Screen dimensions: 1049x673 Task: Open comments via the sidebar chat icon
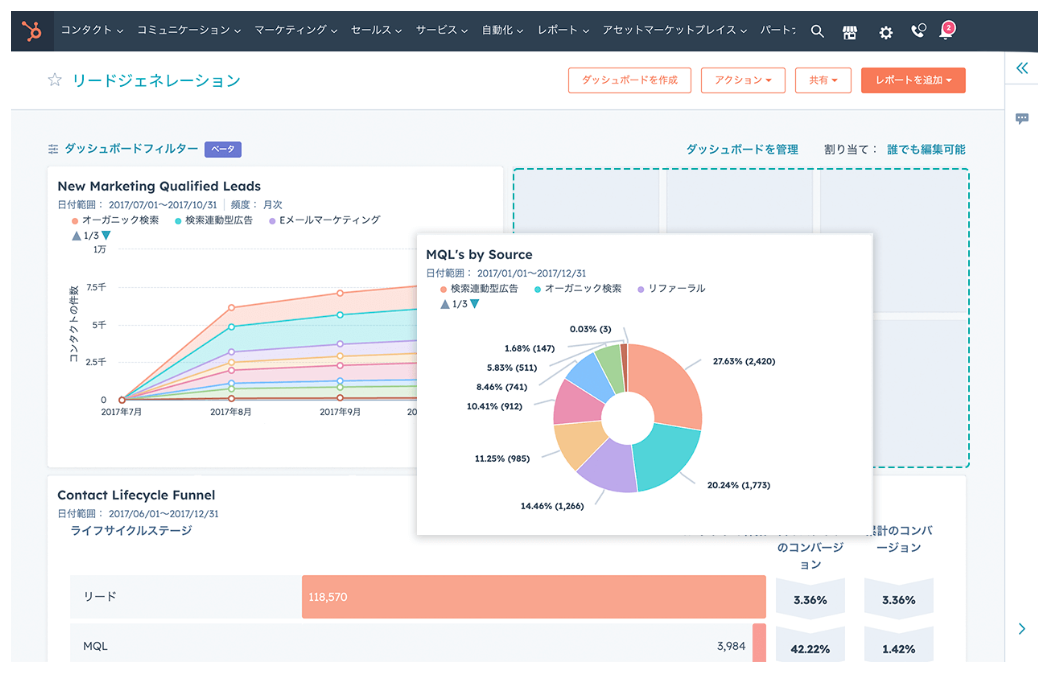1022,119
